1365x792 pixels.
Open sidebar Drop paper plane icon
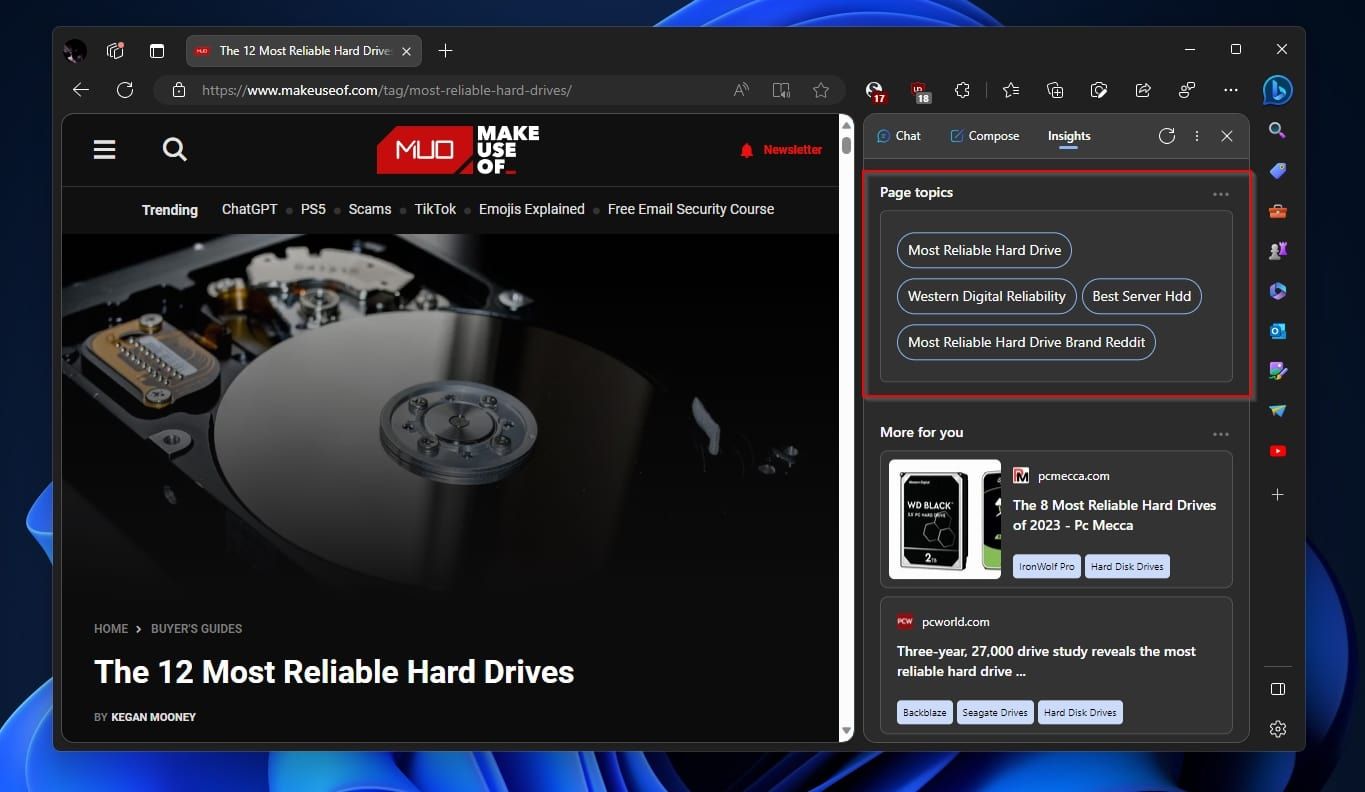pyautogui.click(x=1277, y=411)
